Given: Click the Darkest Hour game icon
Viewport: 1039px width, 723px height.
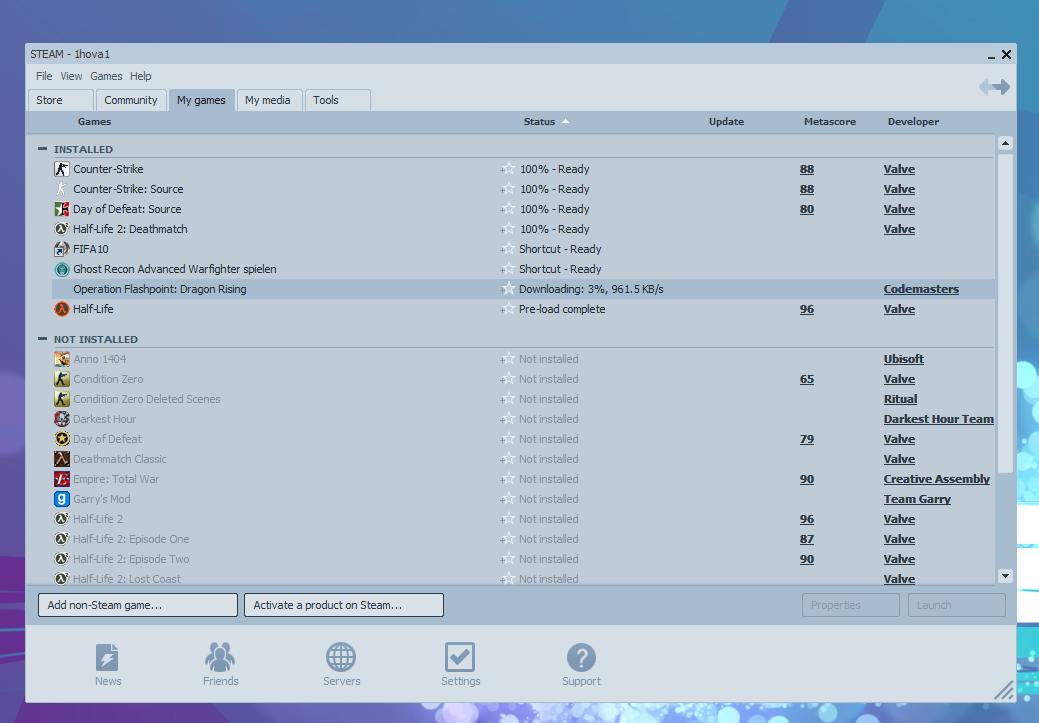Looking at the screenshot, I should click(62, 419).
